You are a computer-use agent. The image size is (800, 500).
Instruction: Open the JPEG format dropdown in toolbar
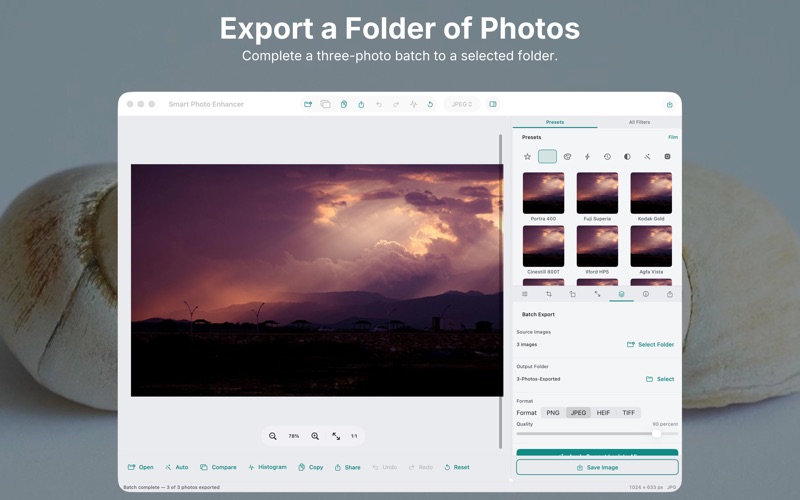pos(462,104)
